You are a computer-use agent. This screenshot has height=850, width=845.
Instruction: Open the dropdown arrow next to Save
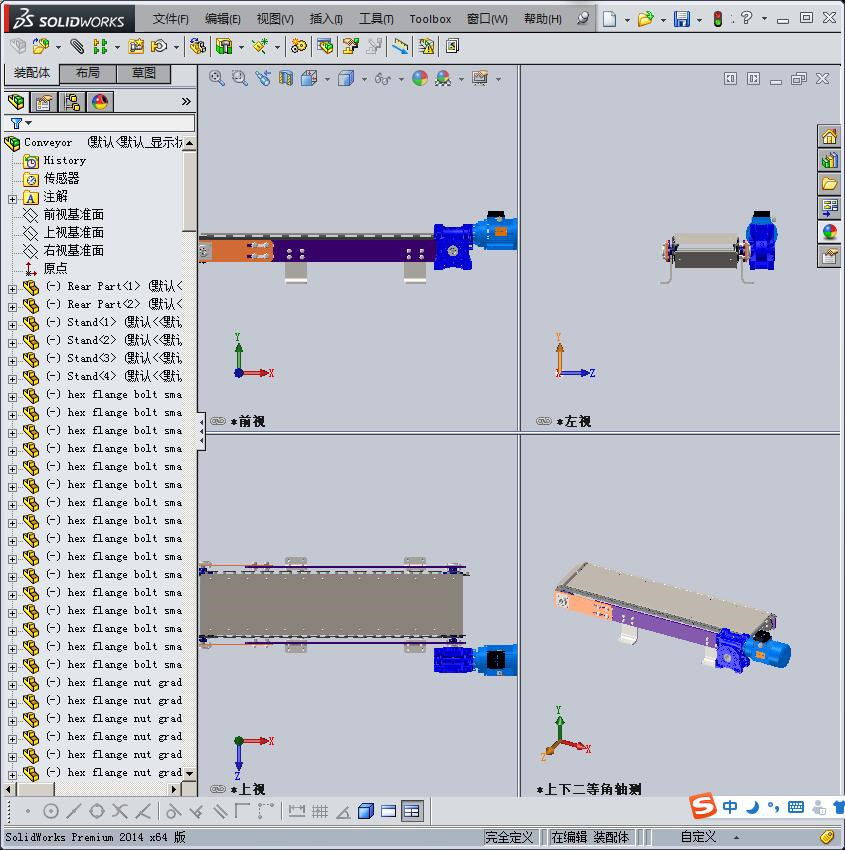point(699,21)
